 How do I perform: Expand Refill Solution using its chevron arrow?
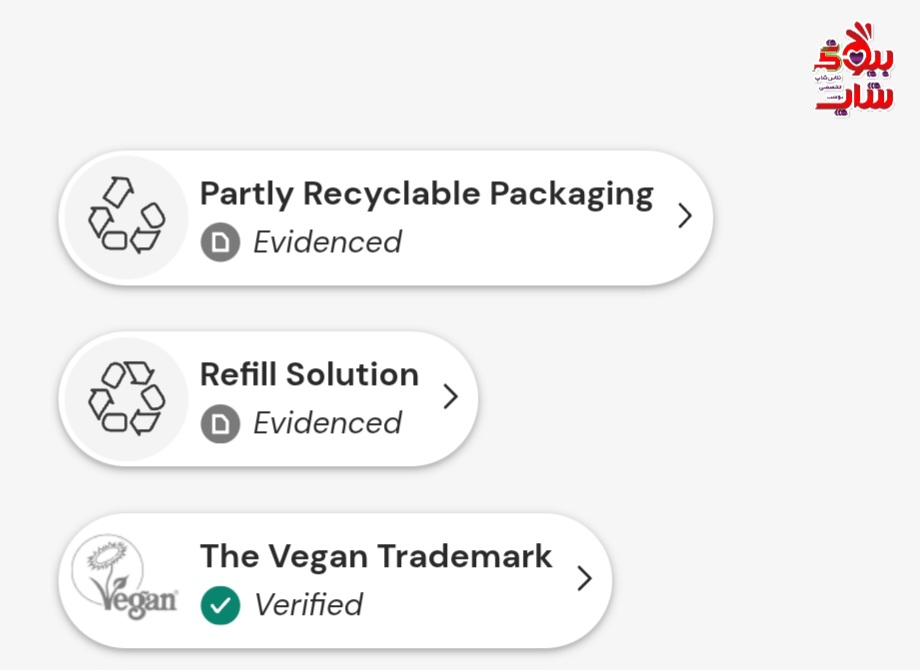pyautogui.click(x=450, y=397)
